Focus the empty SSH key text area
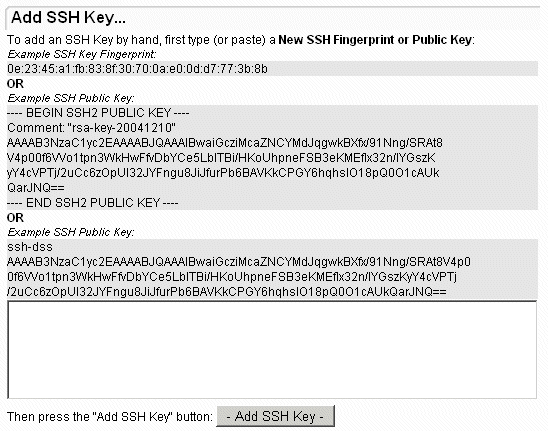The width and height of the screenshot is (548, 431). coord(272,350)
